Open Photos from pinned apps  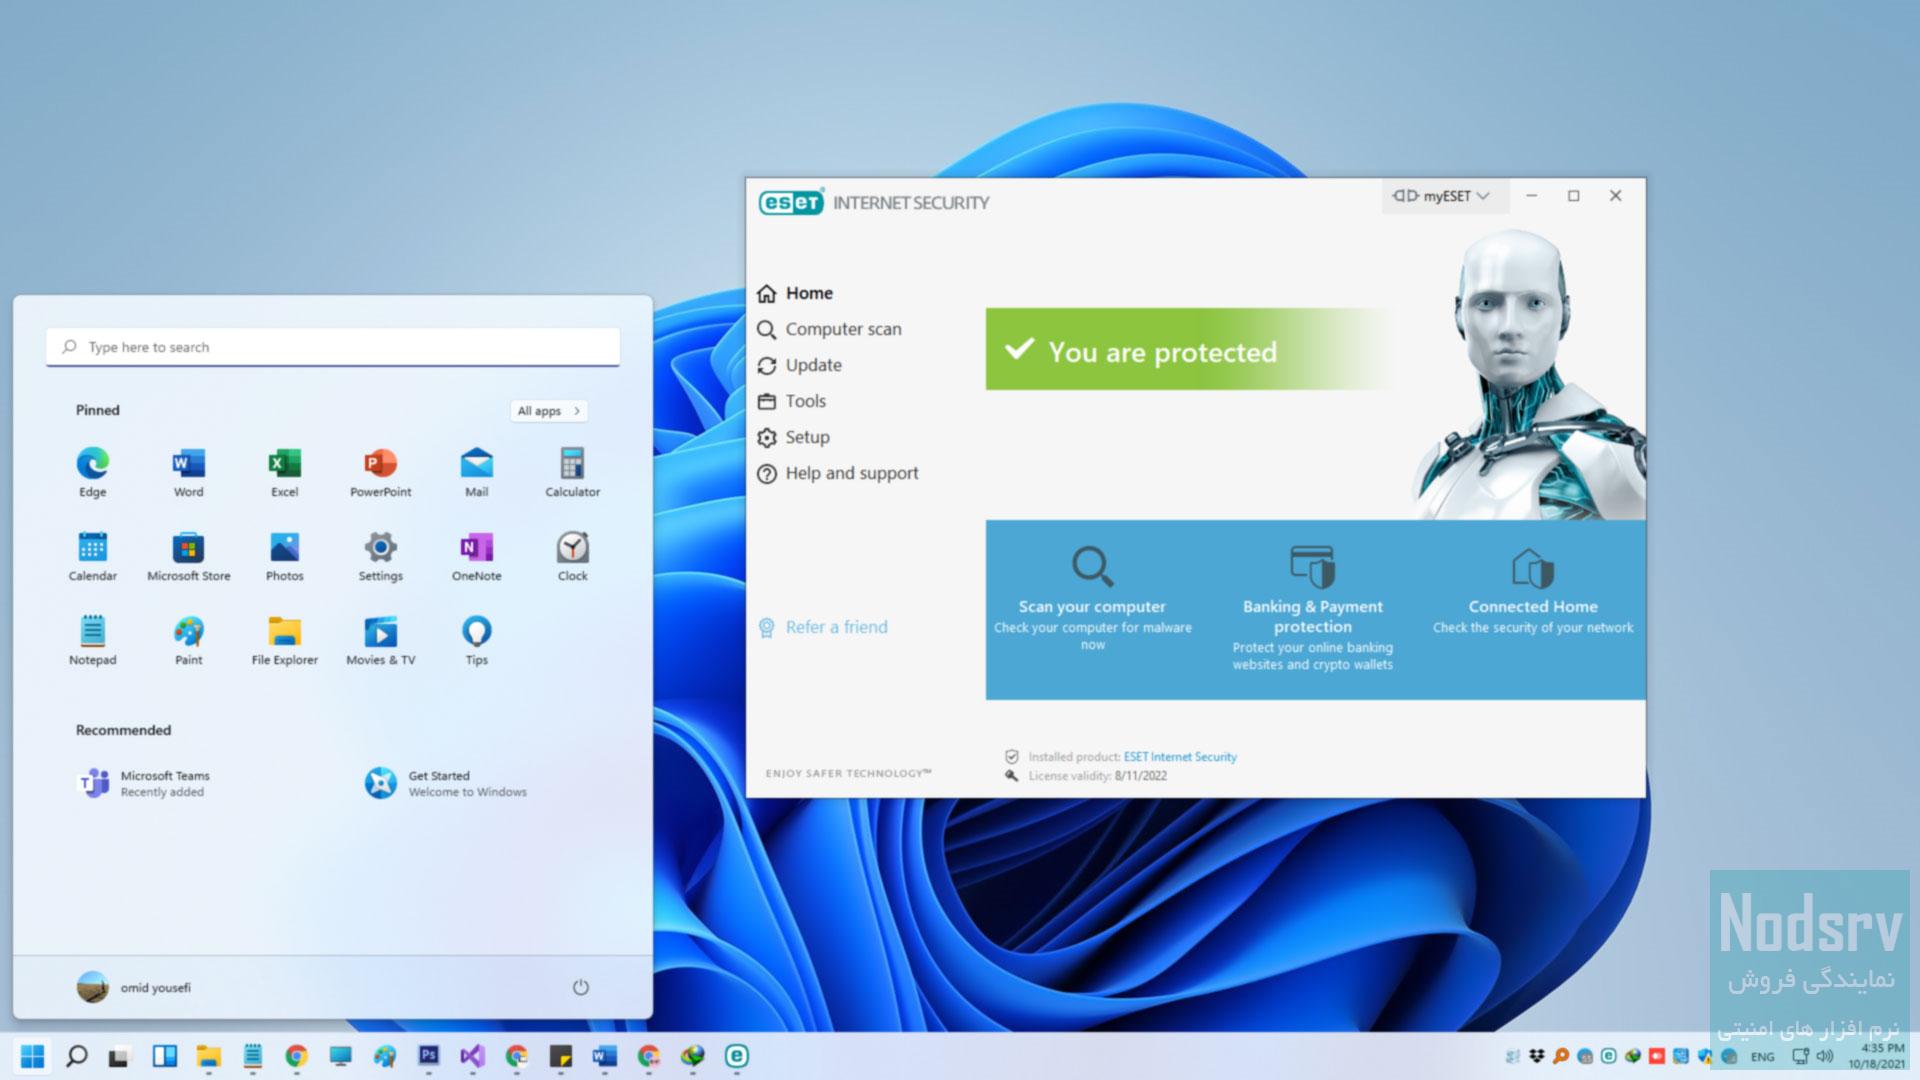285,556
